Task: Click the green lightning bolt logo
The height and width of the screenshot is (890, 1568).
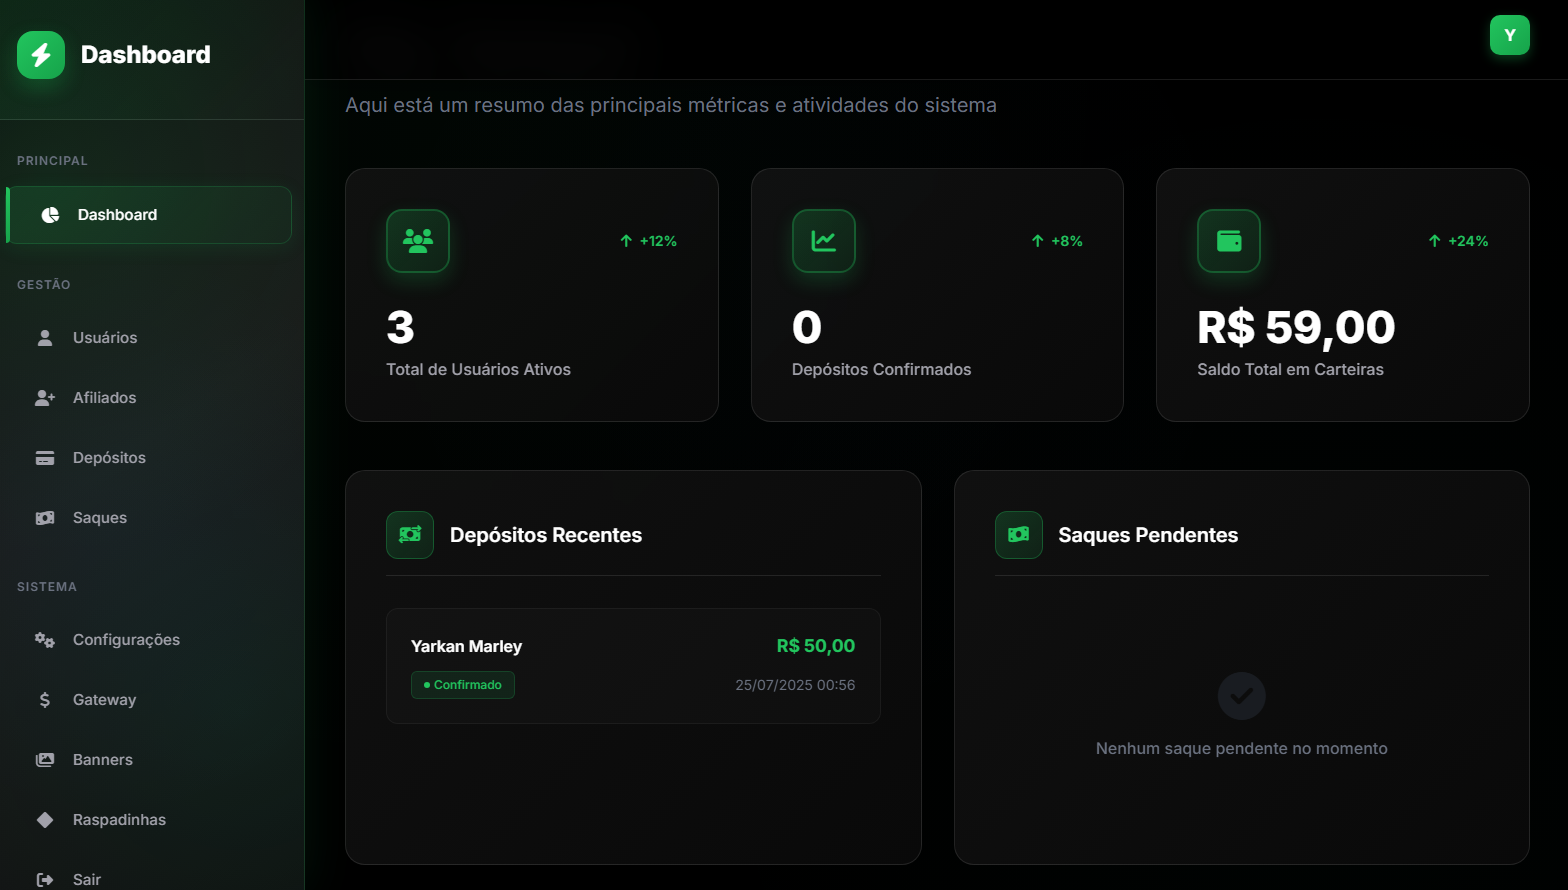Action: coord(41,55)
